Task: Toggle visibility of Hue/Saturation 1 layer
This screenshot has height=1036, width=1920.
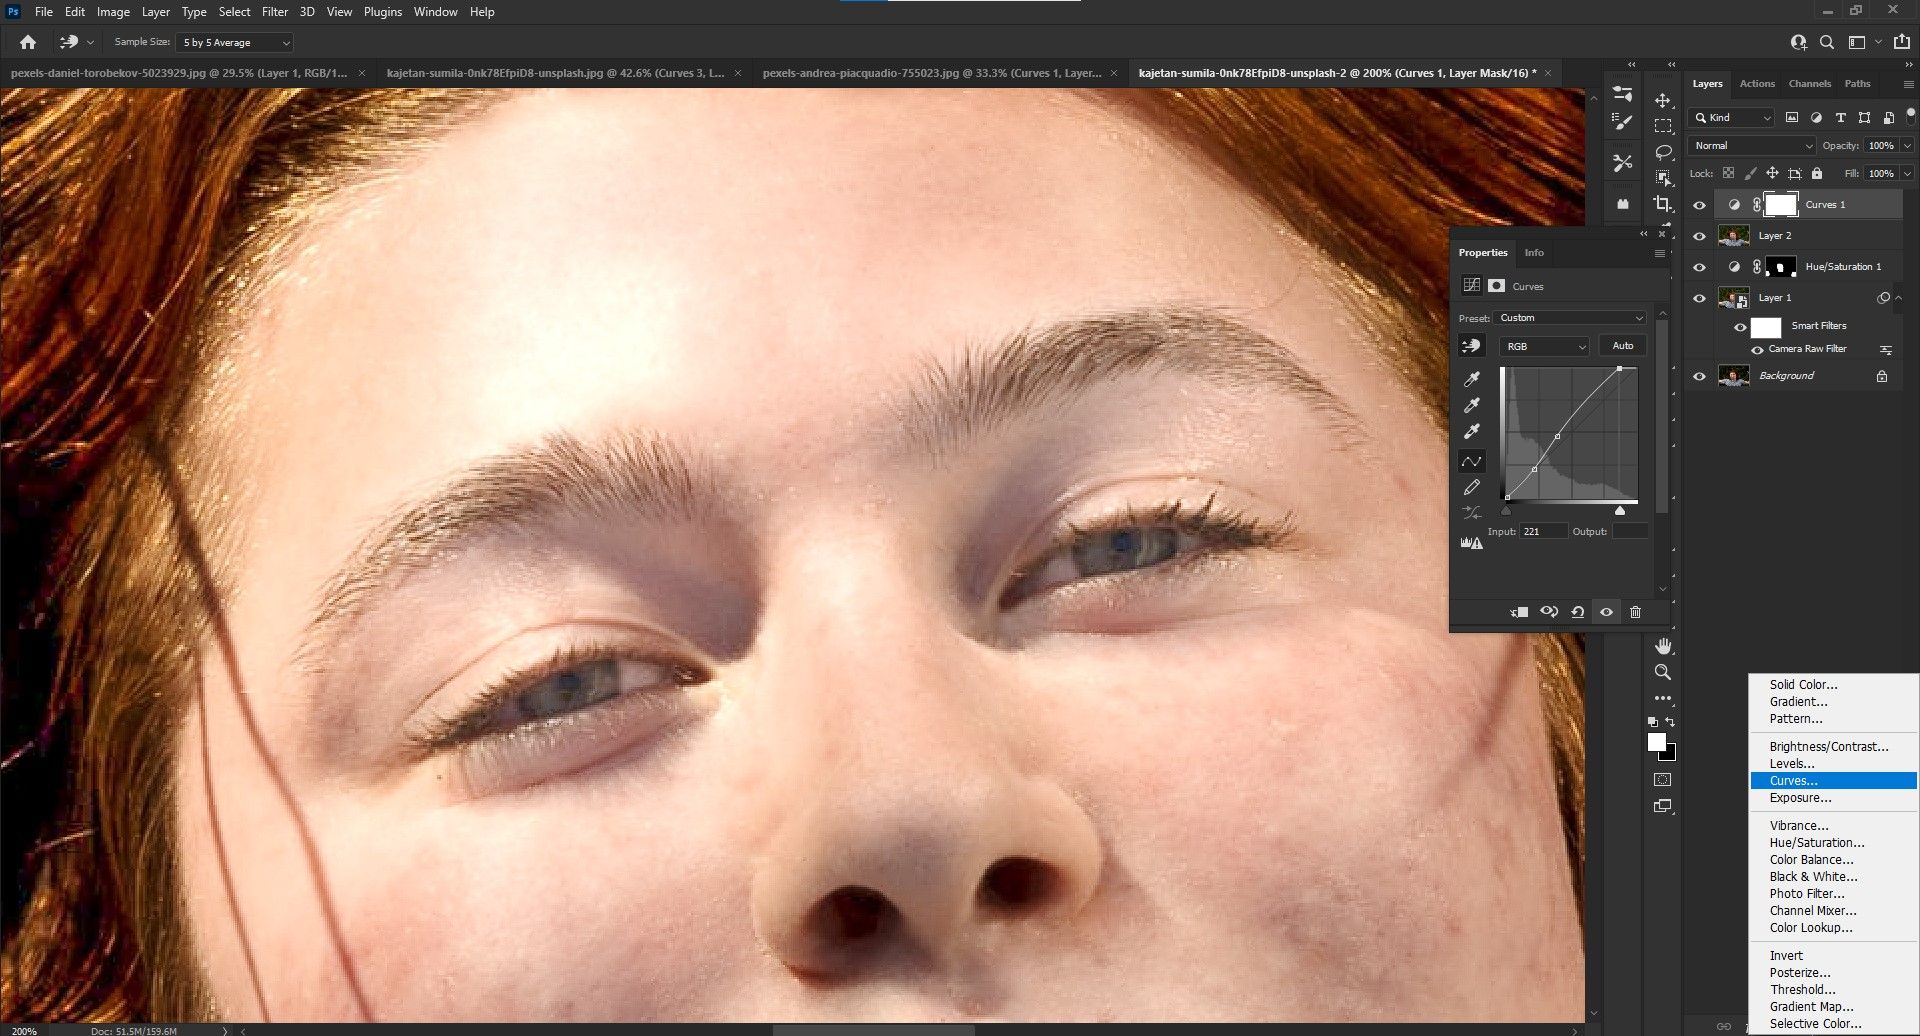Action: [x=1699, y=267]
